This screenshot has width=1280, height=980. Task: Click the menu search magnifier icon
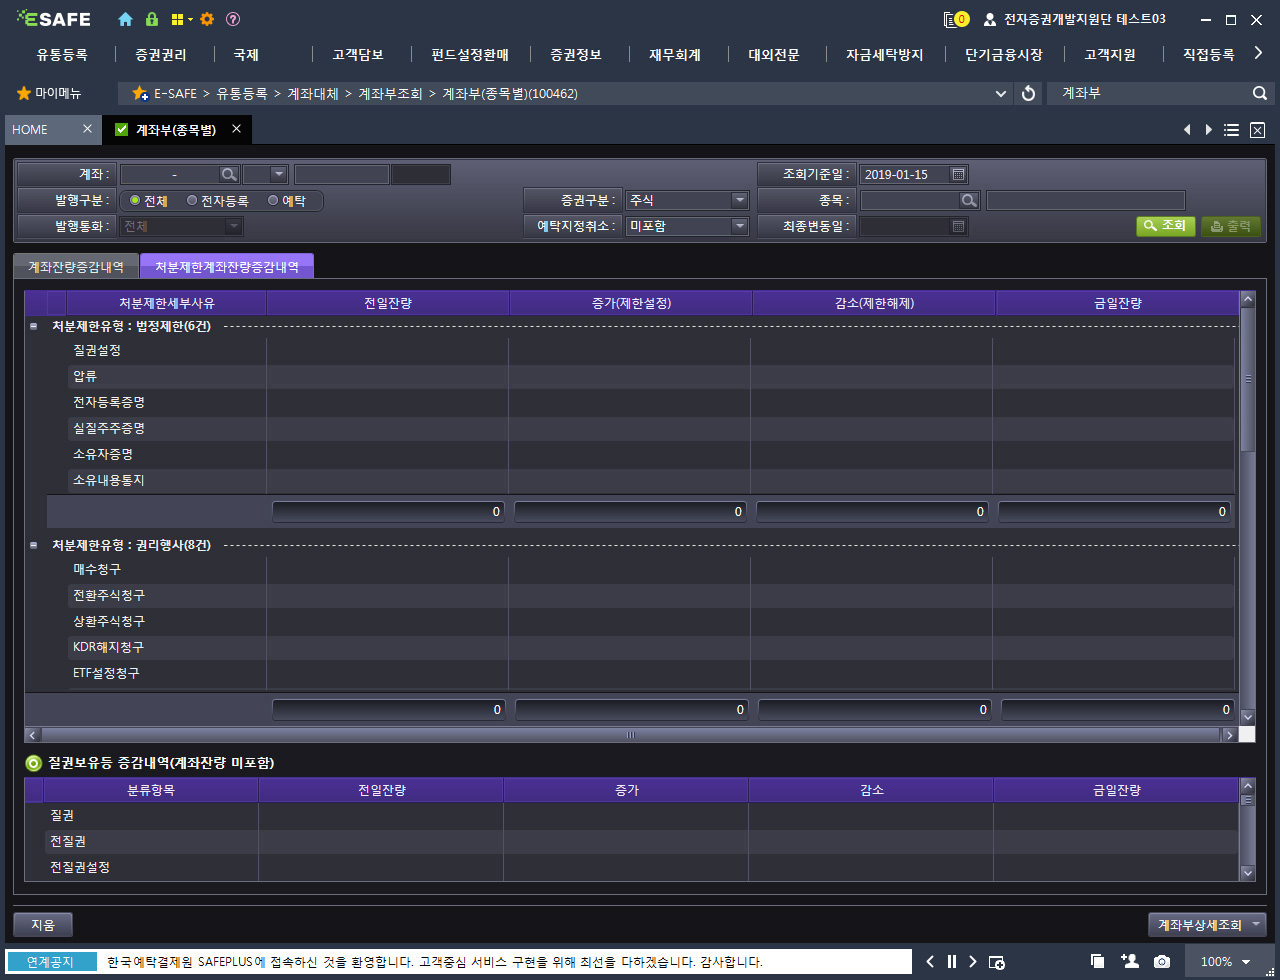click(1260, 93)
